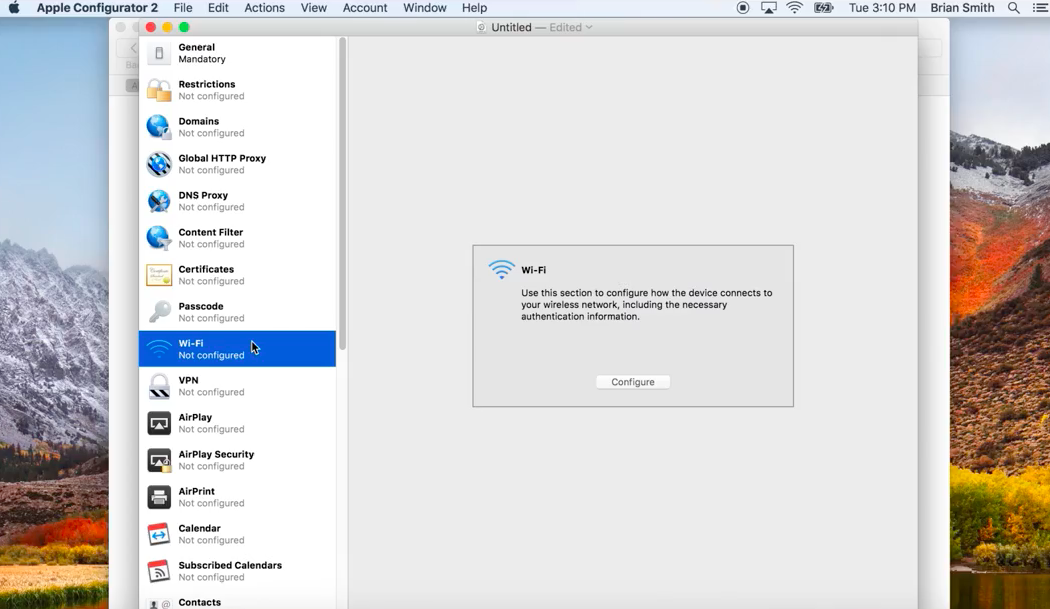Click the Untitled document title
The image size is (1050, 609).
pos(511,27)
